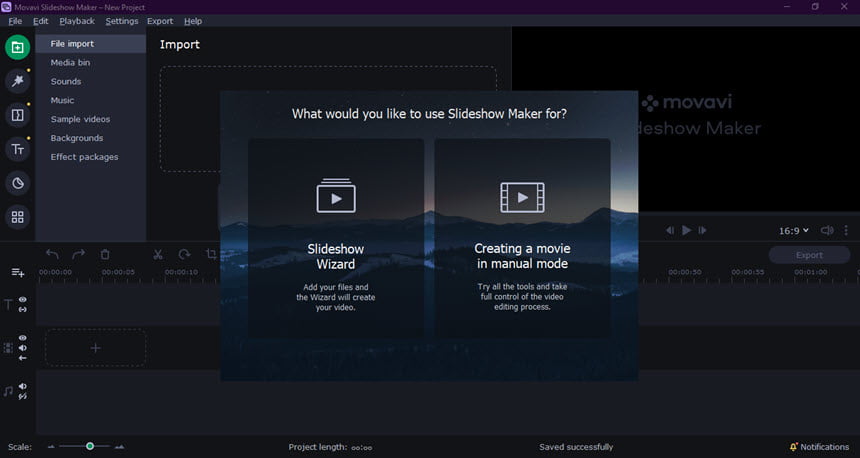
Task: Open the Help menu
Action: pos(193,21)
